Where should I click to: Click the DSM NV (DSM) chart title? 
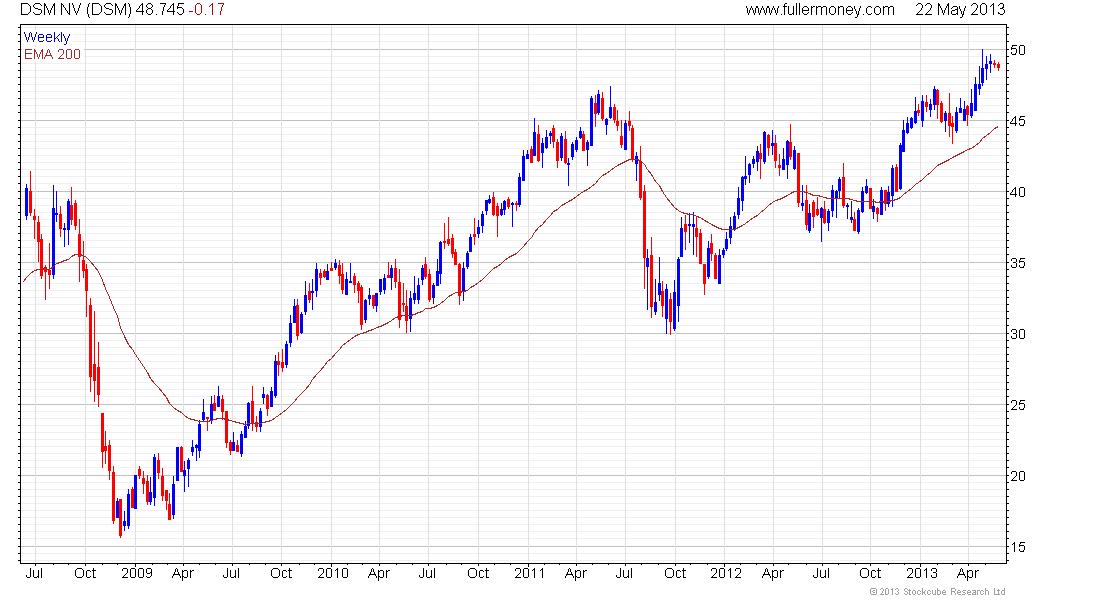click(76, 10)
